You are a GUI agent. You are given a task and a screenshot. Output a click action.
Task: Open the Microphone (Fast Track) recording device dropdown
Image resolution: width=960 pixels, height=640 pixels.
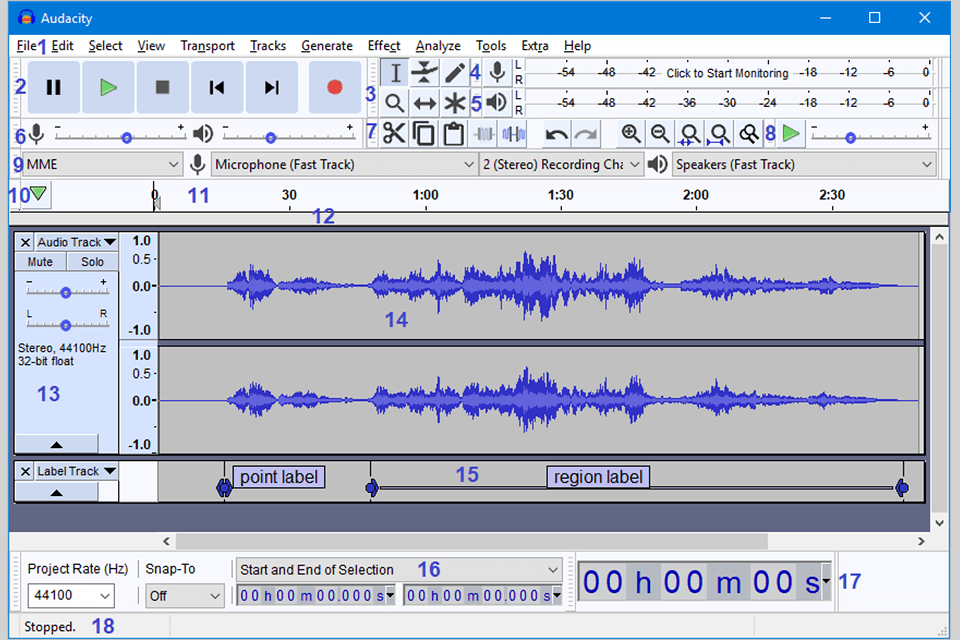(344, 165)
